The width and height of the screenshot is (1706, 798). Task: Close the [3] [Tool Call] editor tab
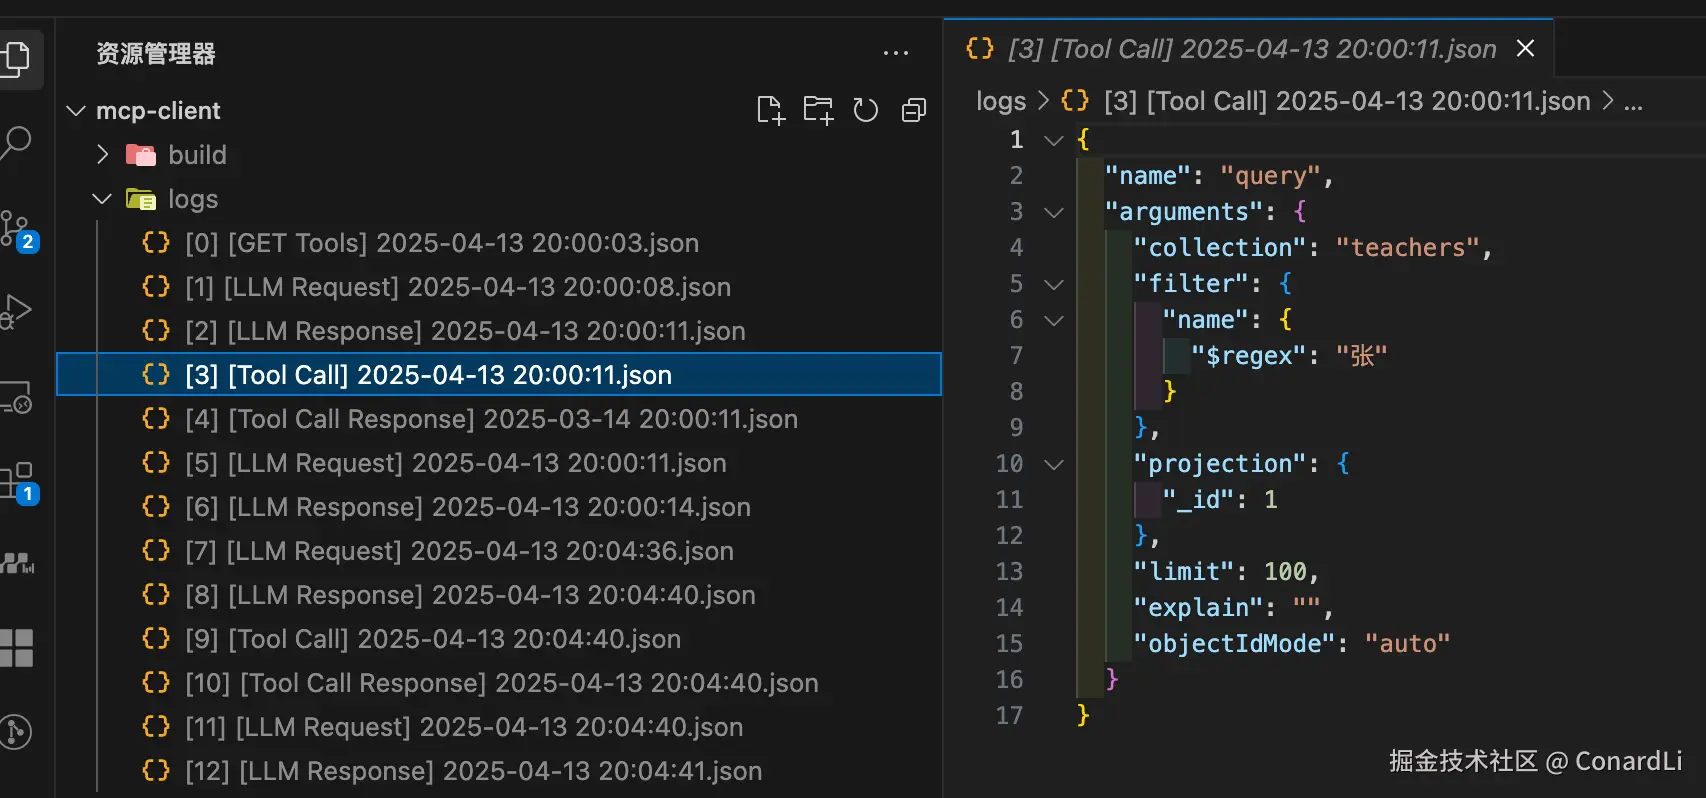tap(1525, 48)
